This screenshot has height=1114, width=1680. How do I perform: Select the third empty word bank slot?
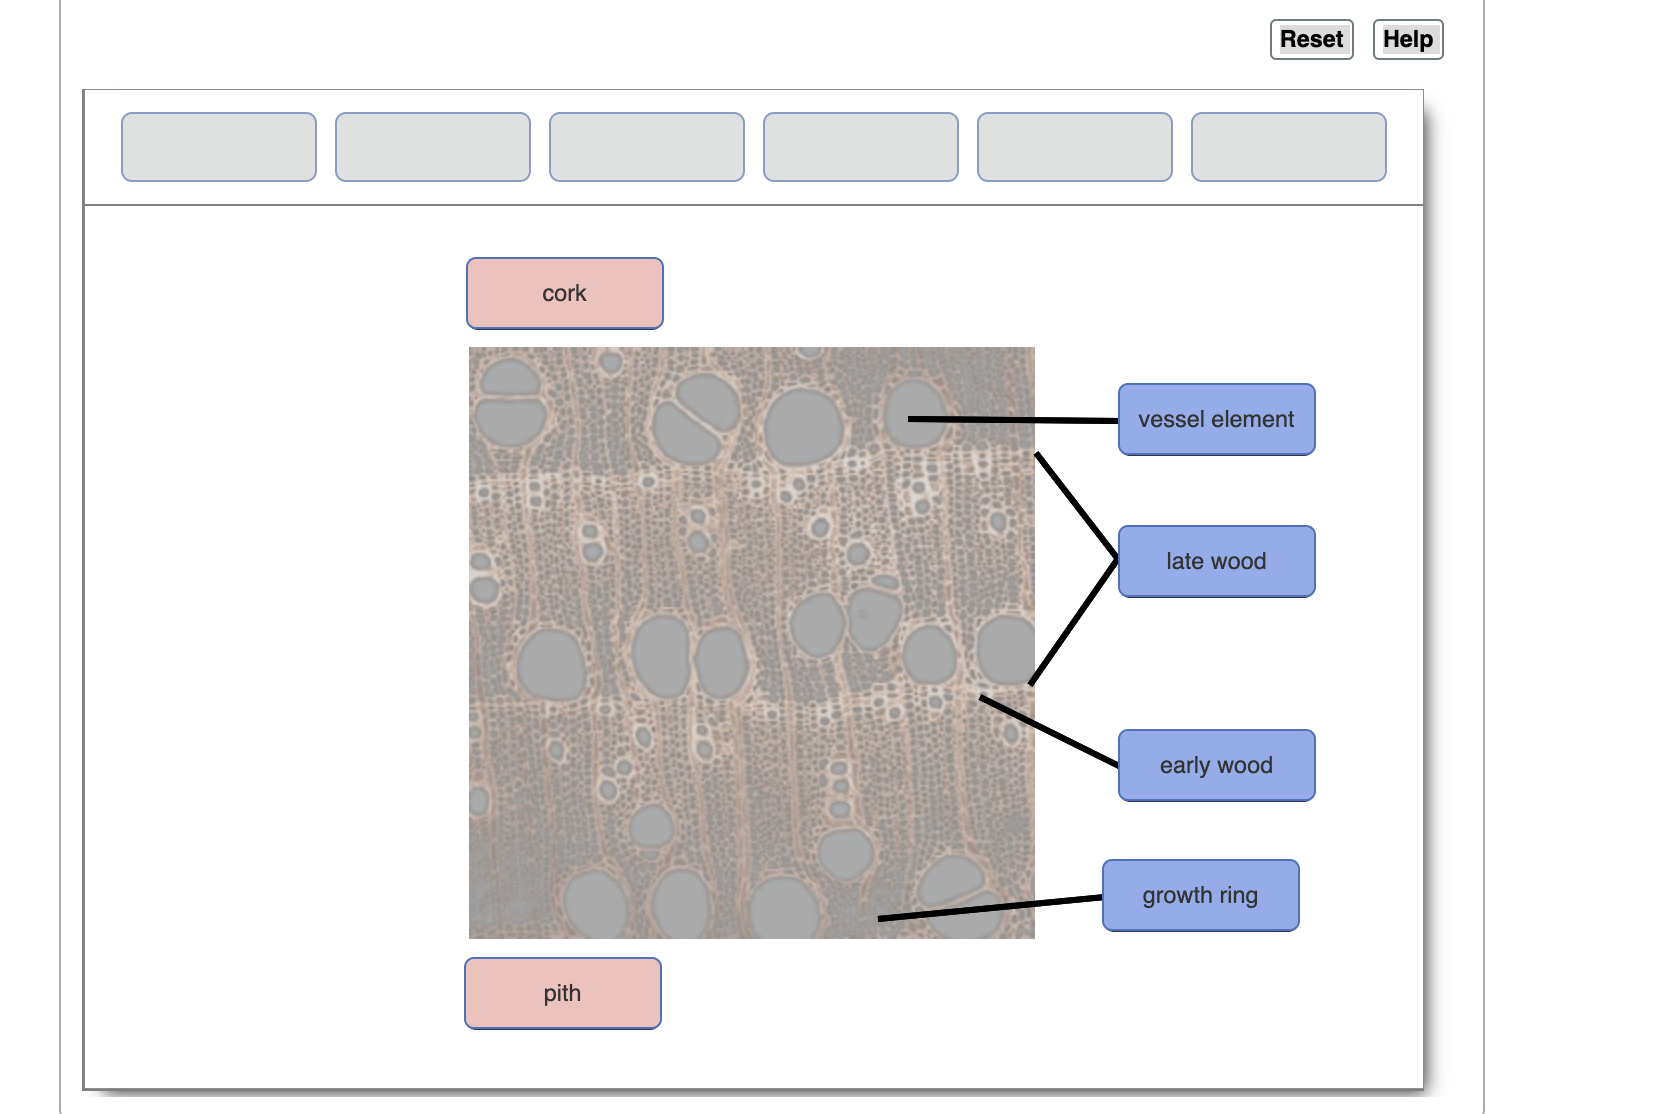click(x=646, y=146)
